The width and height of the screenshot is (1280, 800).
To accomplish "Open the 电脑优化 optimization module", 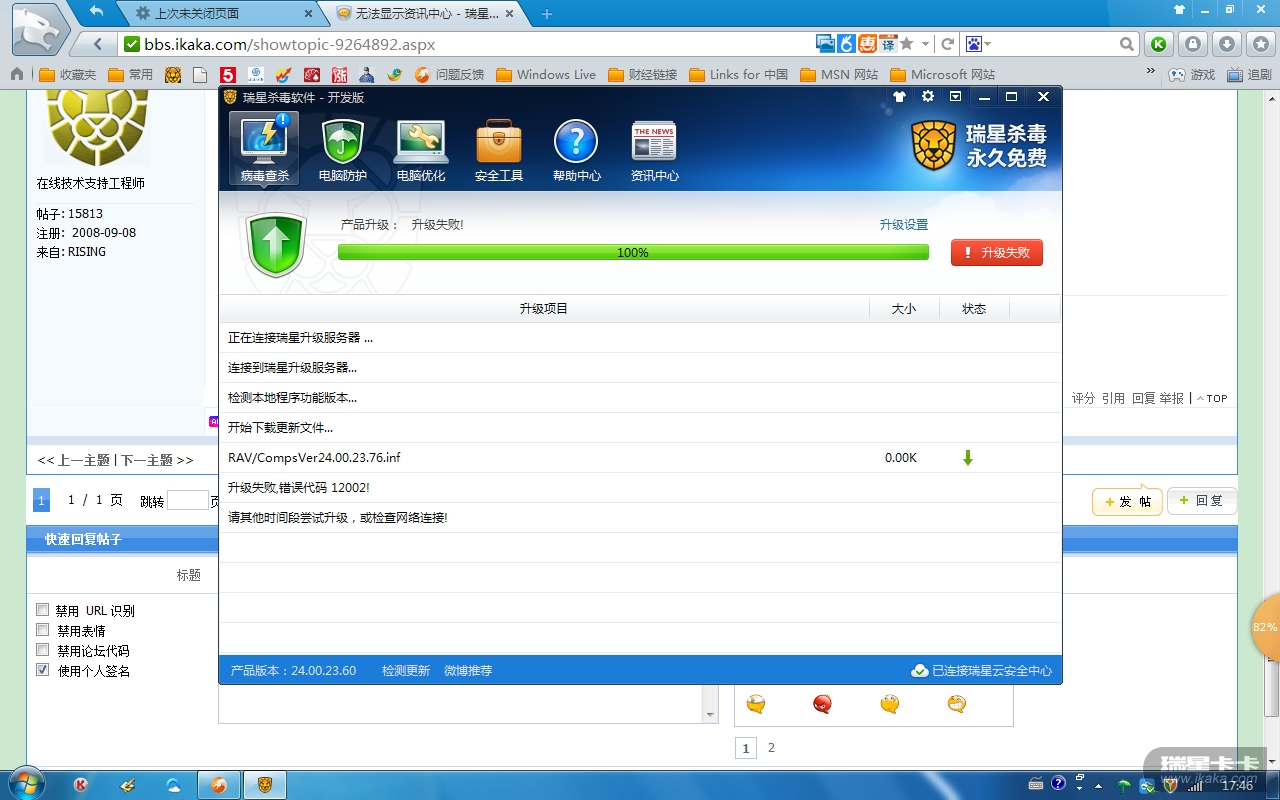I will 420,148.
